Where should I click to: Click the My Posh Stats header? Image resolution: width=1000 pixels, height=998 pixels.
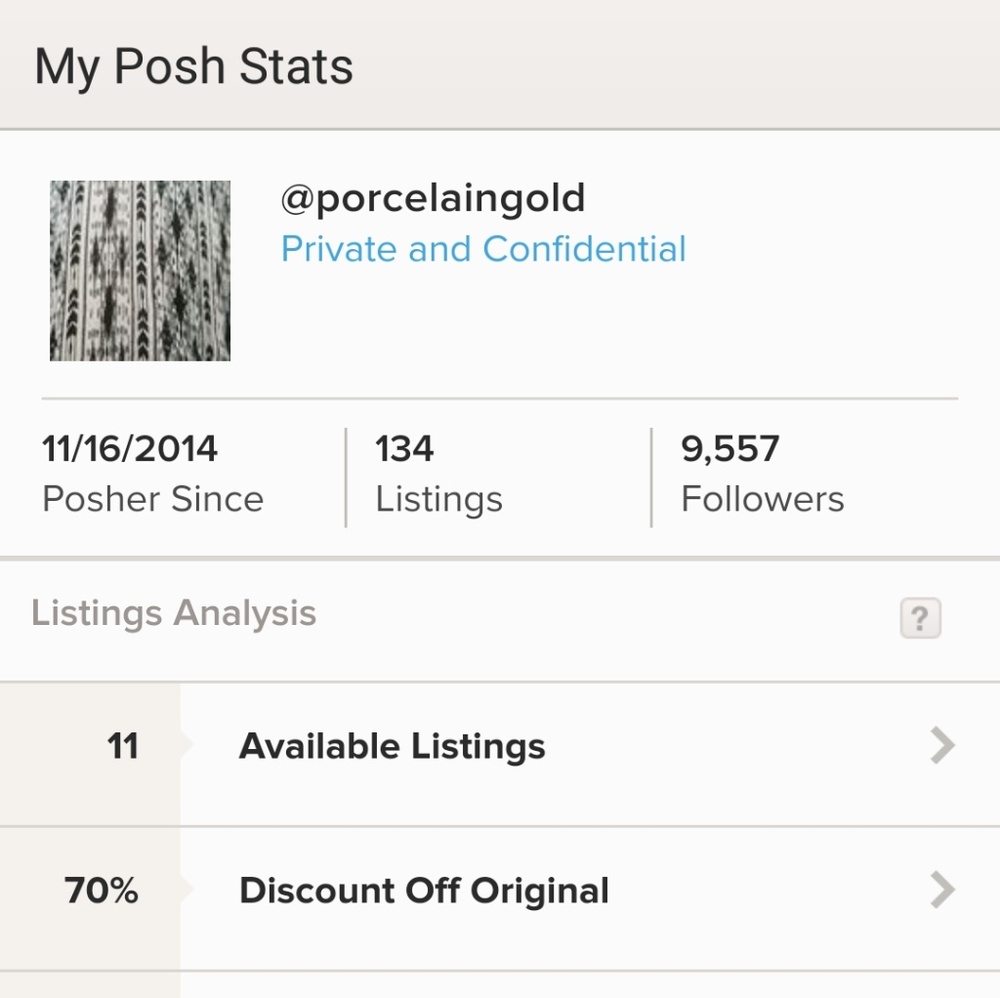pyautogui.click(x=194, y=65)
